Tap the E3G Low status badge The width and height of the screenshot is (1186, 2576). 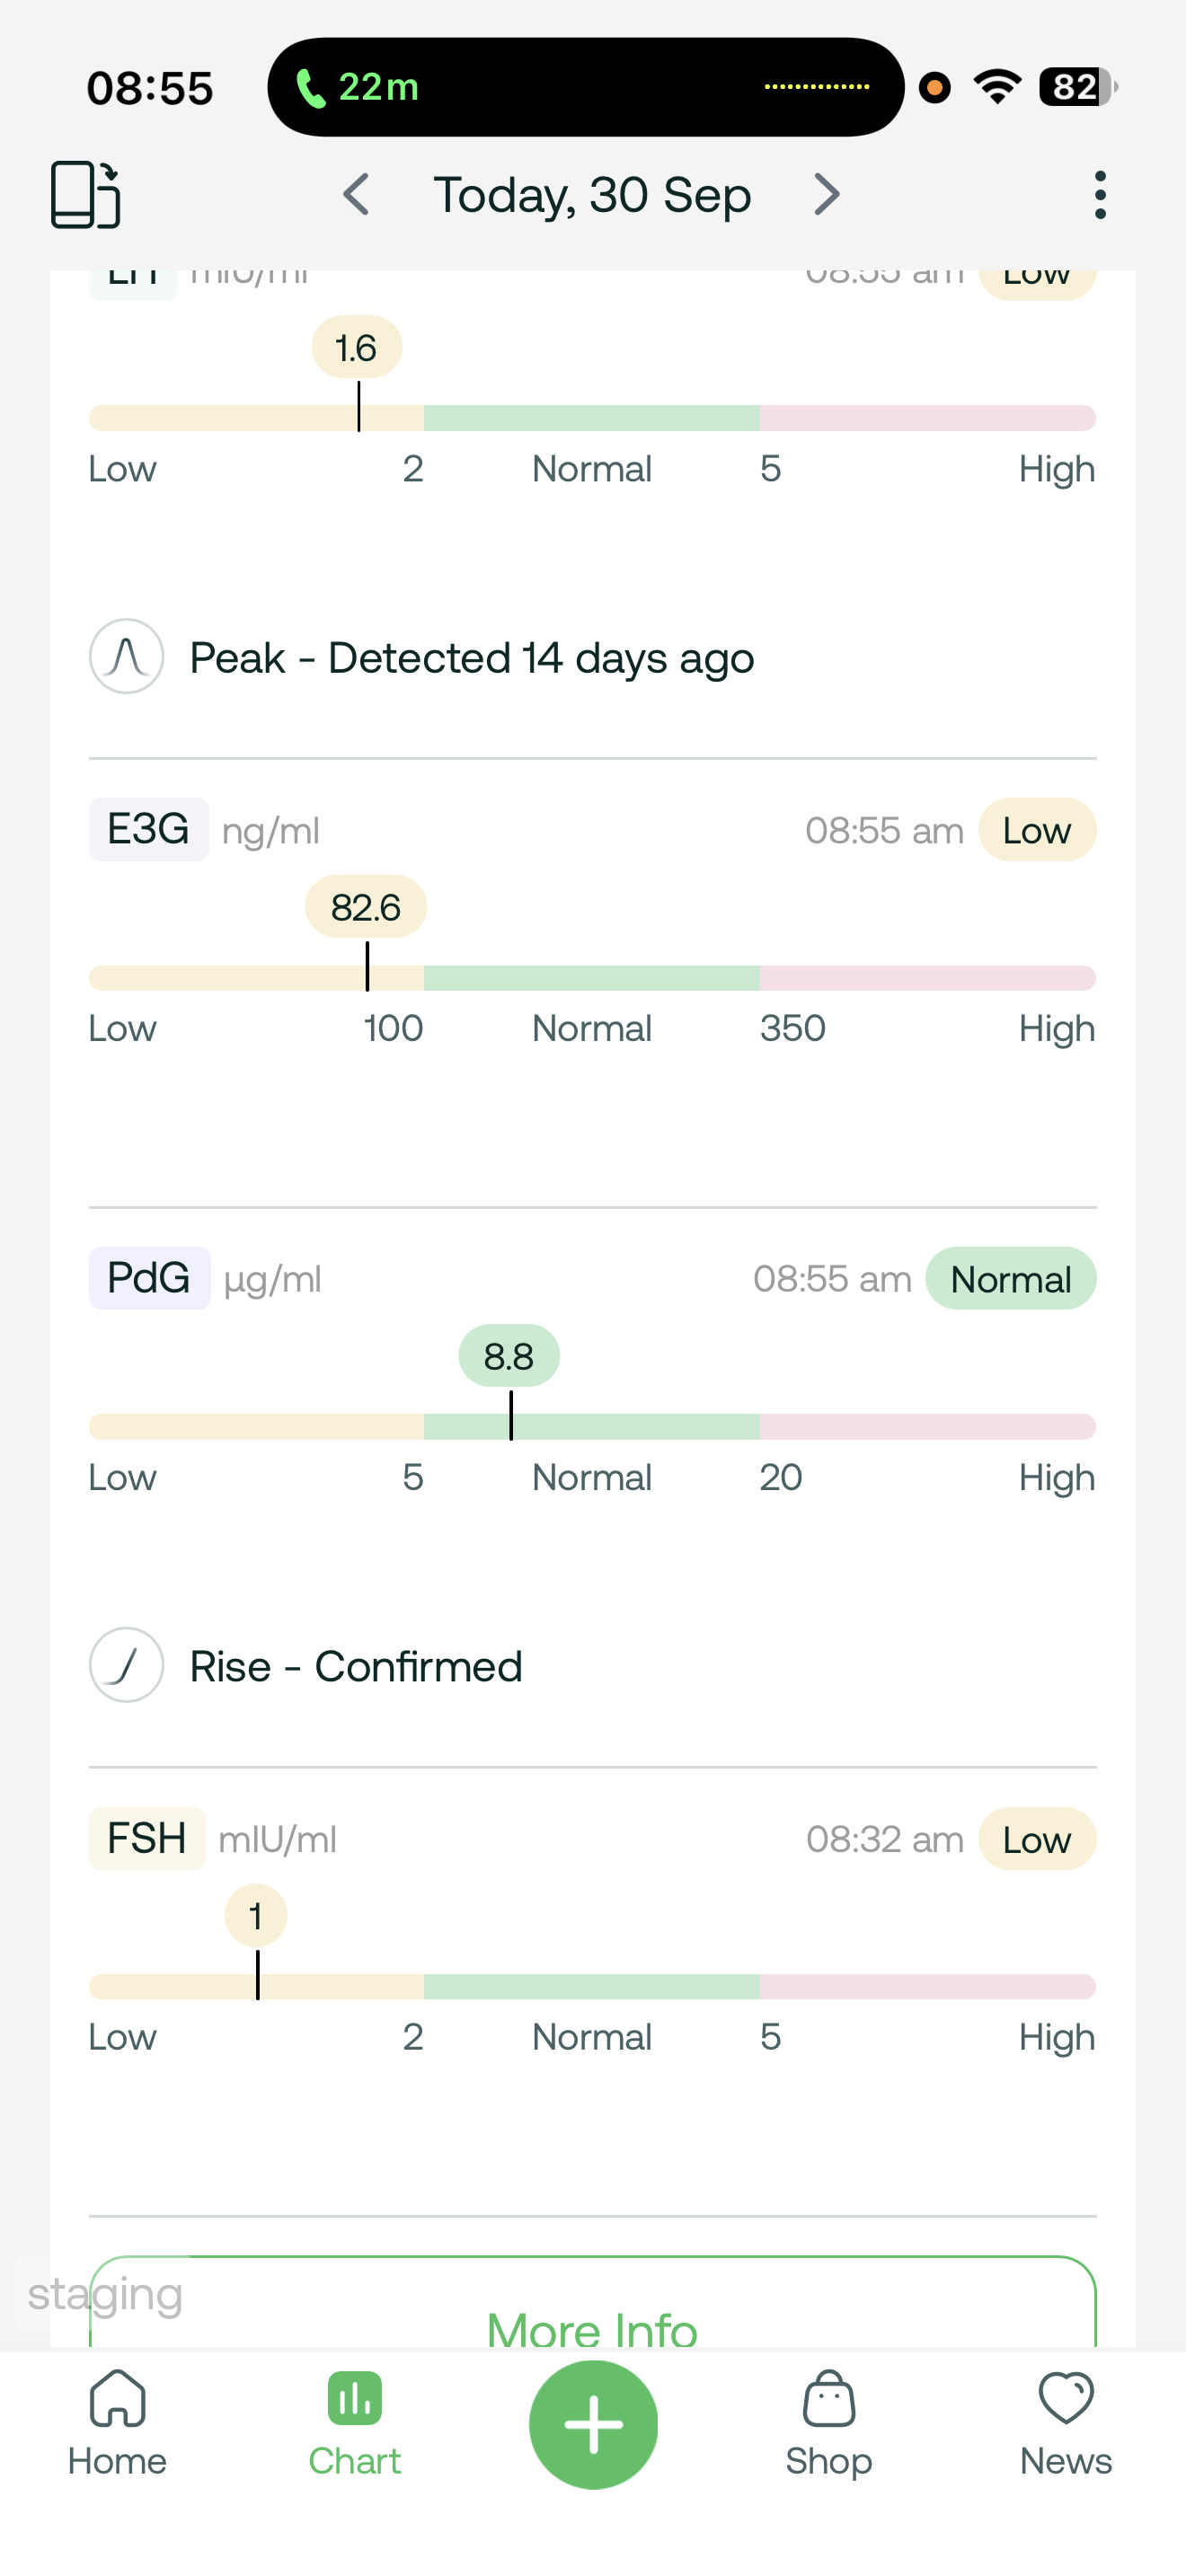(x=1036, y=830)
